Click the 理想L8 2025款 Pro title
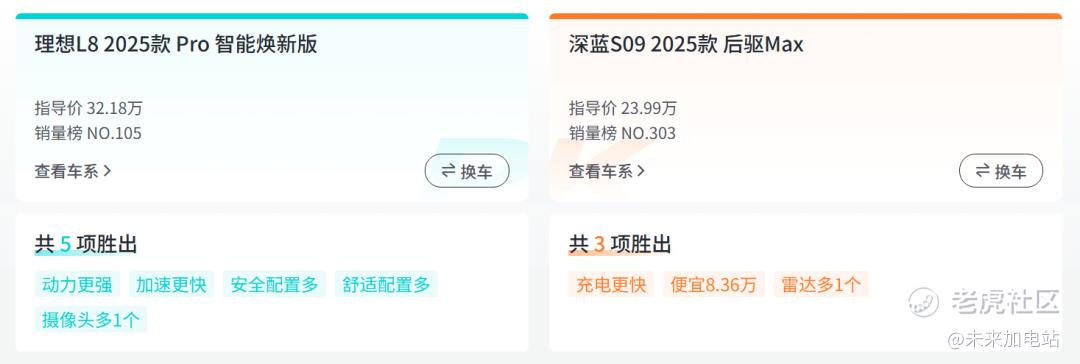Image resolution: width=1080 pixels, height=364 pixels. click(x=176, y=45)
